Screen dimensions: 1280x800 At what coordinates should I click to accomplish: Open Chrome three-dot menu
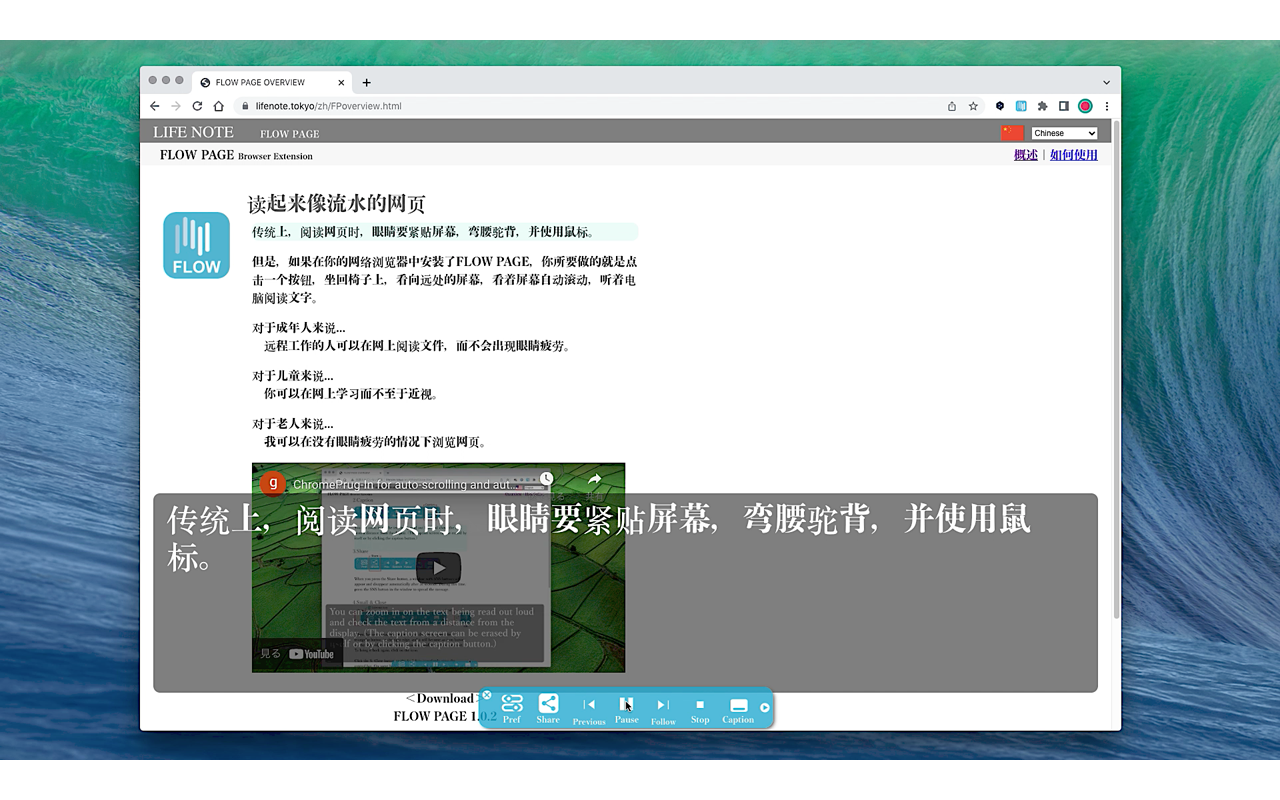(1106, 106)
